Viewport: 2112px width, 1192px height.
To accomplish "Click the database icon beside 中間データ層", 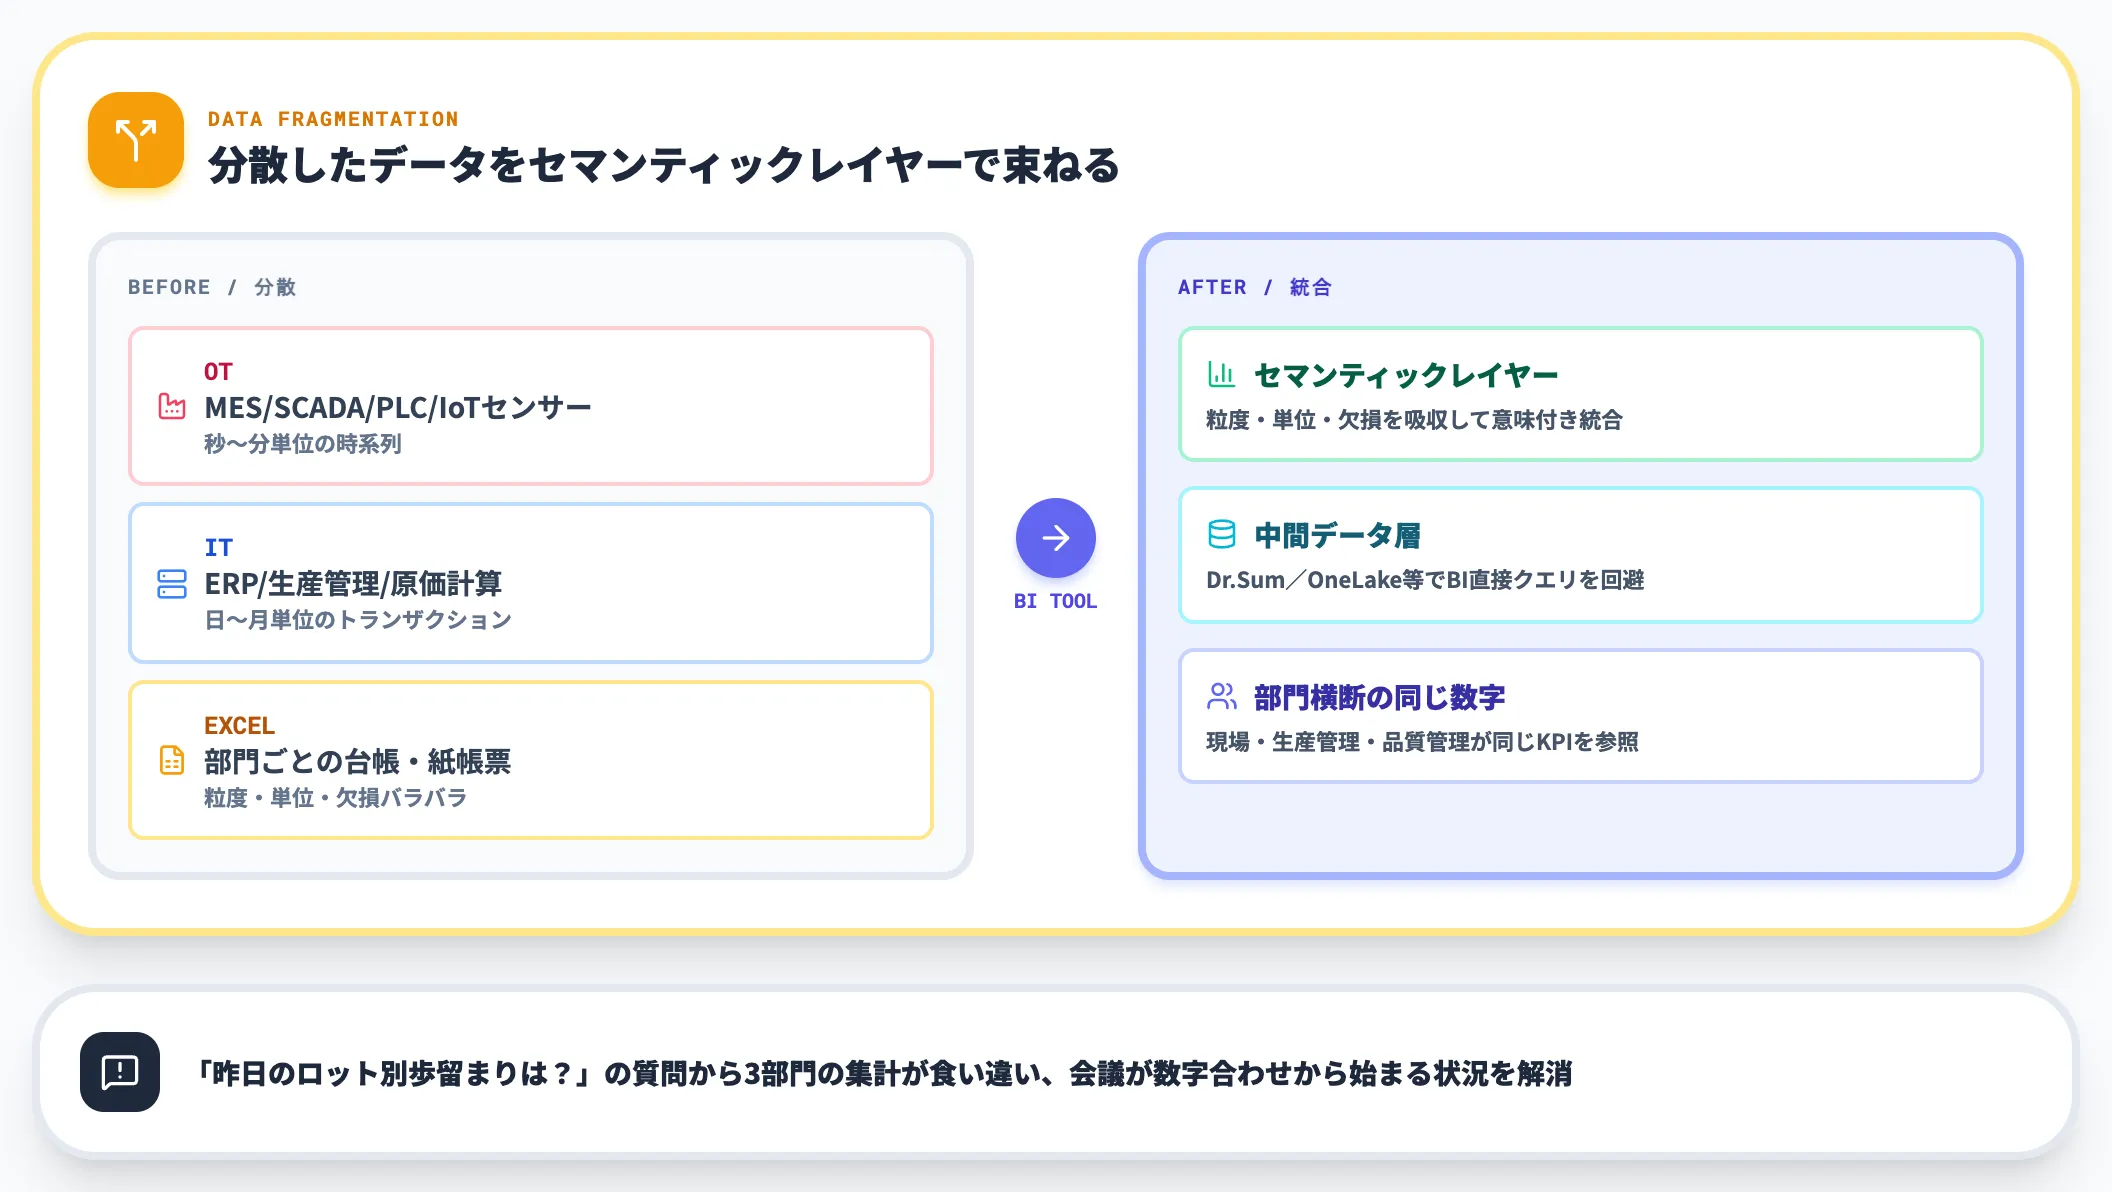I will 1221,535.
